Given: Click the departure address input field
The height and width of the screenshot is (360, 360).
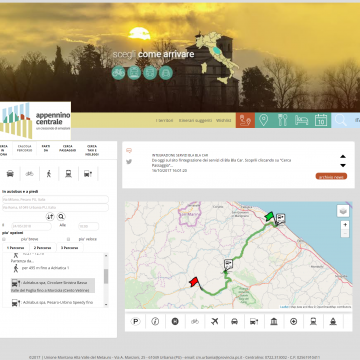Looking at the screenshot, I should pyautogui.click(x=55, y=199).
